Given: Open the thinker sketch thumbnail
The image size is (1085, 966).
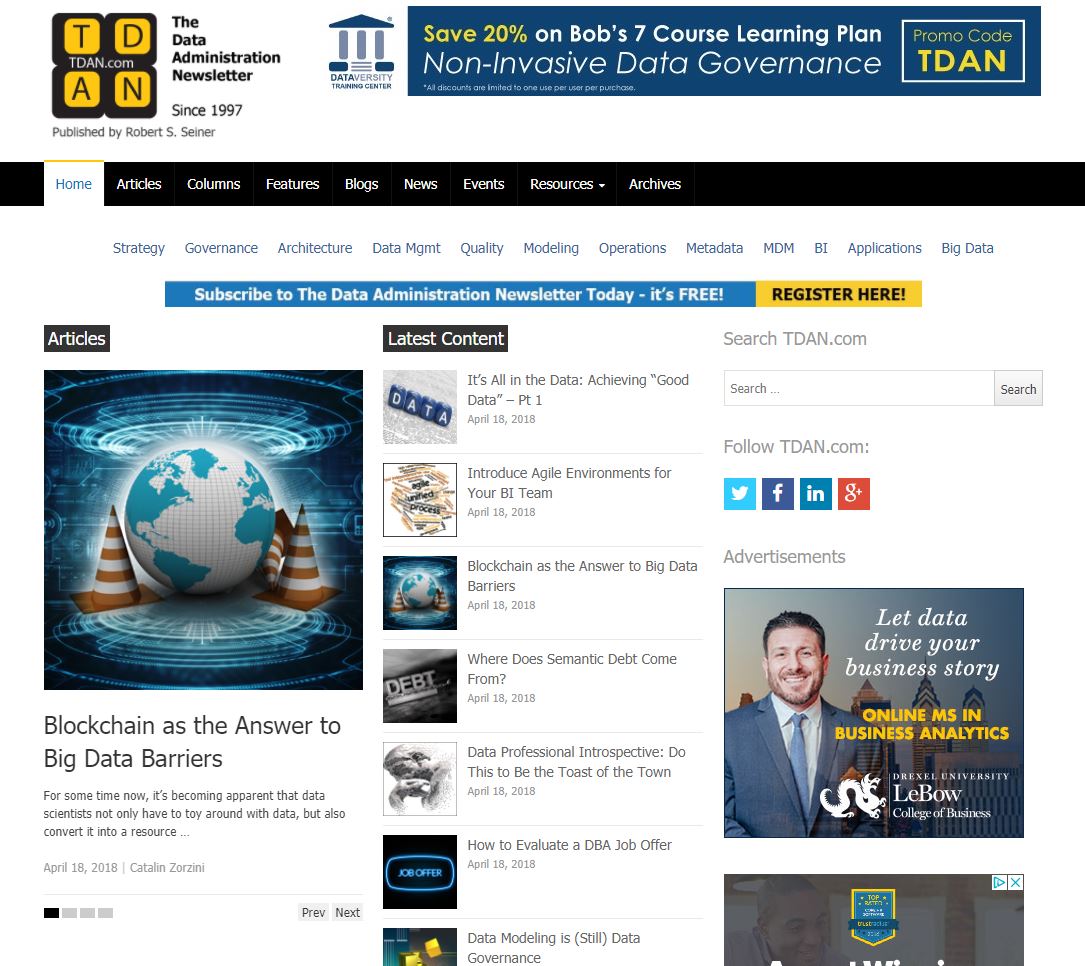Looking at the screenshot, I should click(x=420, y=778).
